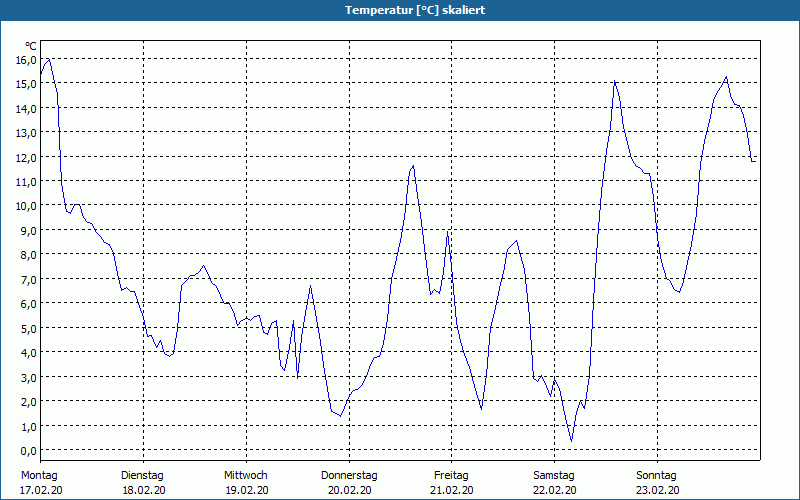Screen dimensions: 800x500
Task: Click the Mittwoch day label
Action: tap(246, 476)
